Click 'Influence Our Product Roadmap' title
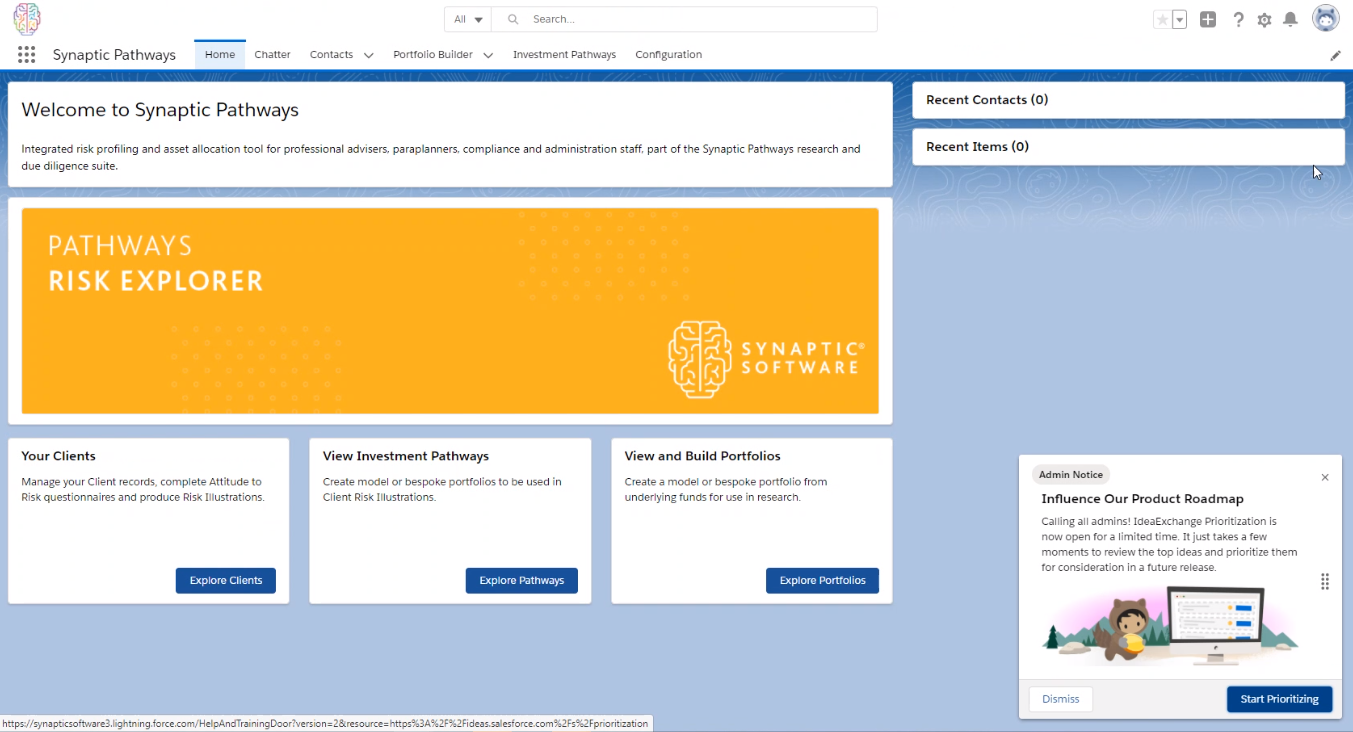Screen dimensions: 1353x732 tap(1142, 499)
